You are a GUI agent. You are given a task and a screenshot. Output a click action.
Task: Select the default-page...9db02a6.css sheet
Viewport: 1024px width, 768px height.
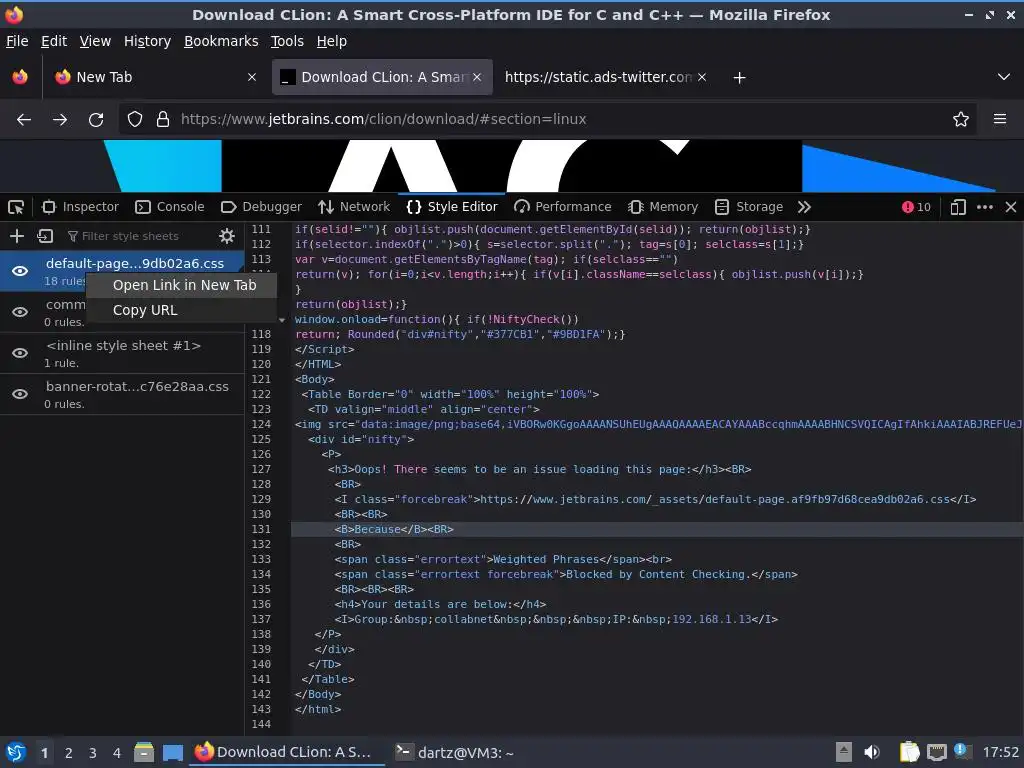click(x=122, y=271)
